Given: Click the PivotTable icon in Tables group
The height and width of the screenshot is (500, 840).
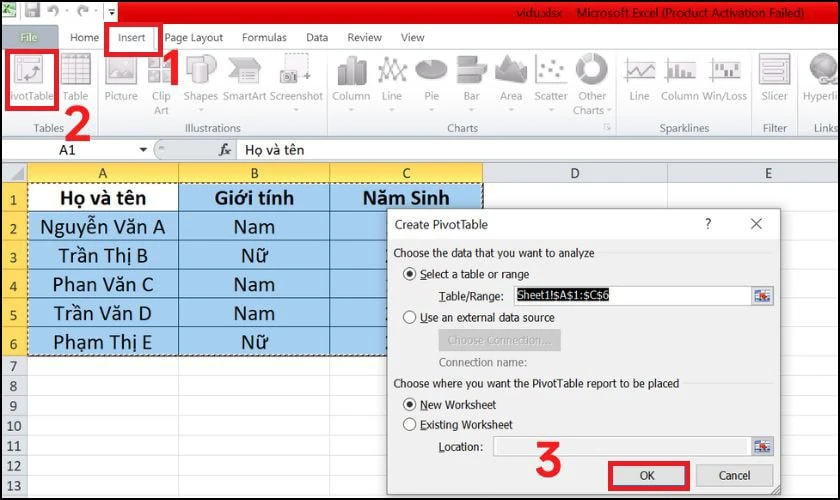Looking at the screenshot, I should 30,79.
